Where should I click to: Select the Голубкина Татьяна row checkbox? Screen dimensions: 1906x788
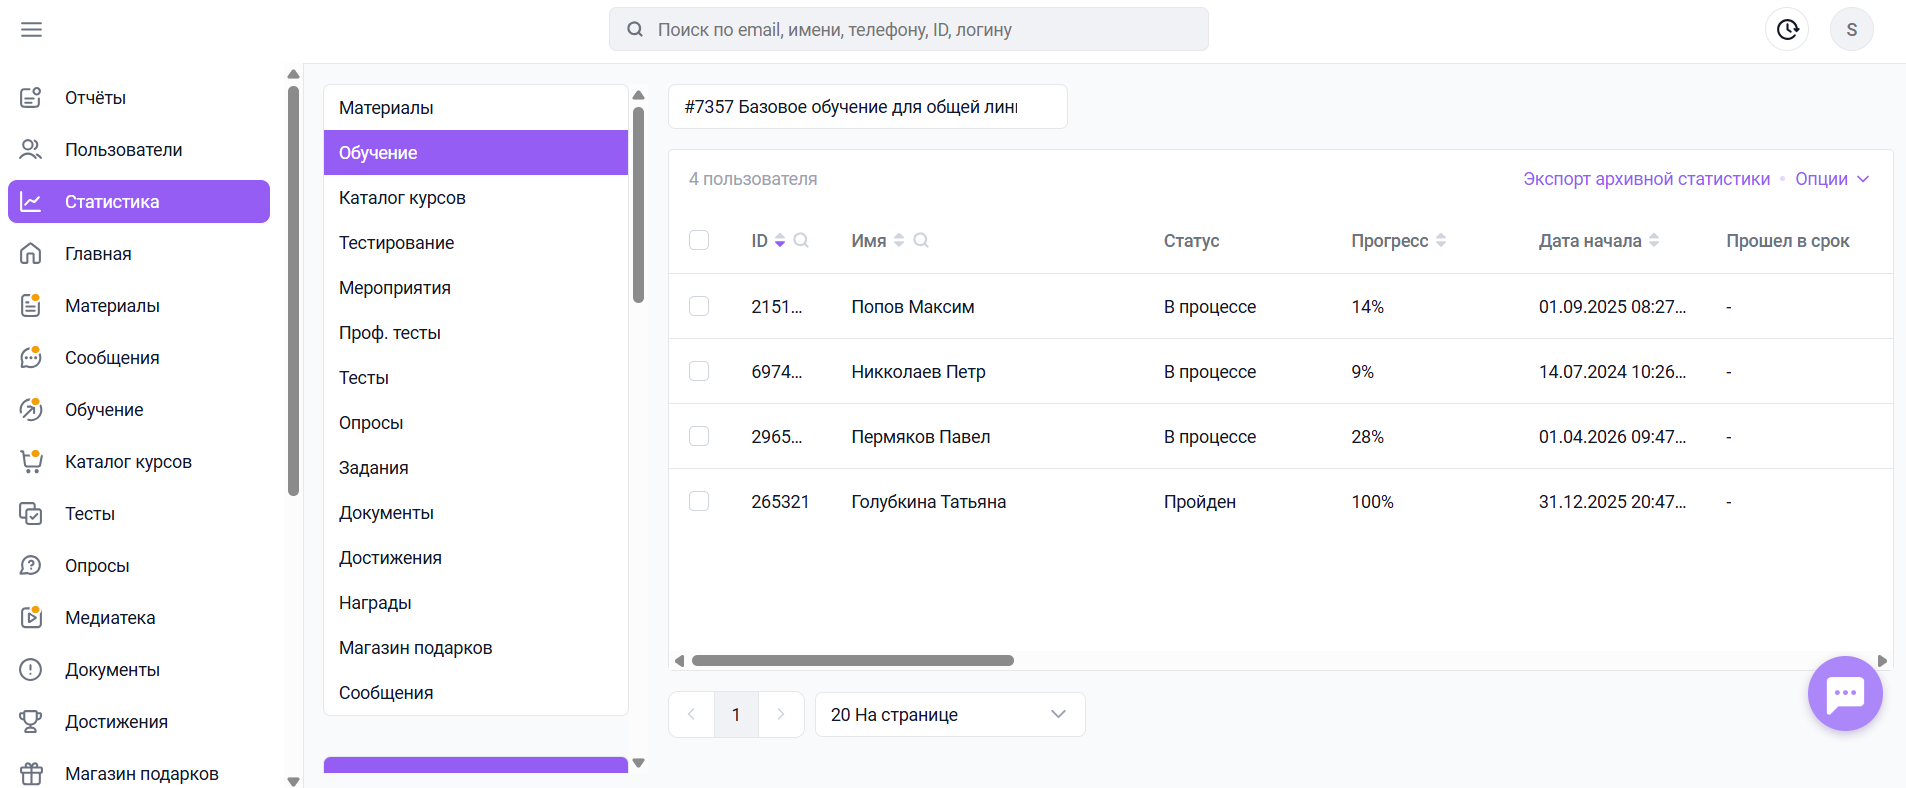(699, 501)
